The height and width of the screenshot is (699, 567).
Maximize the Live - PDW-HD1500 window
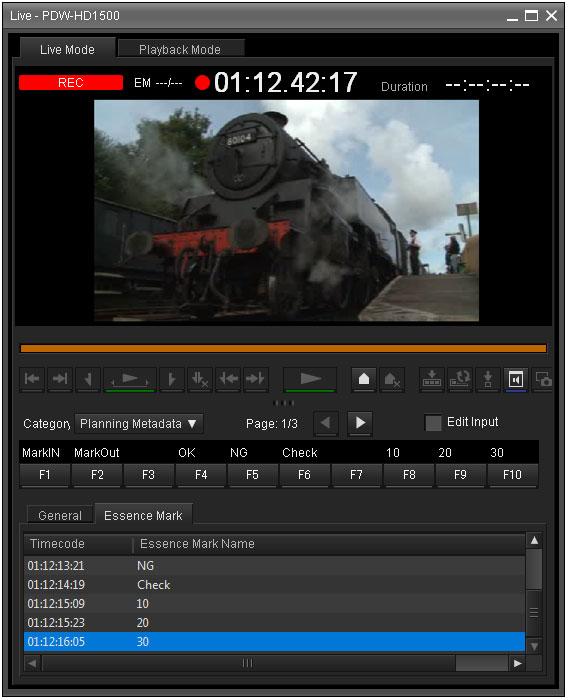[531, 16]
